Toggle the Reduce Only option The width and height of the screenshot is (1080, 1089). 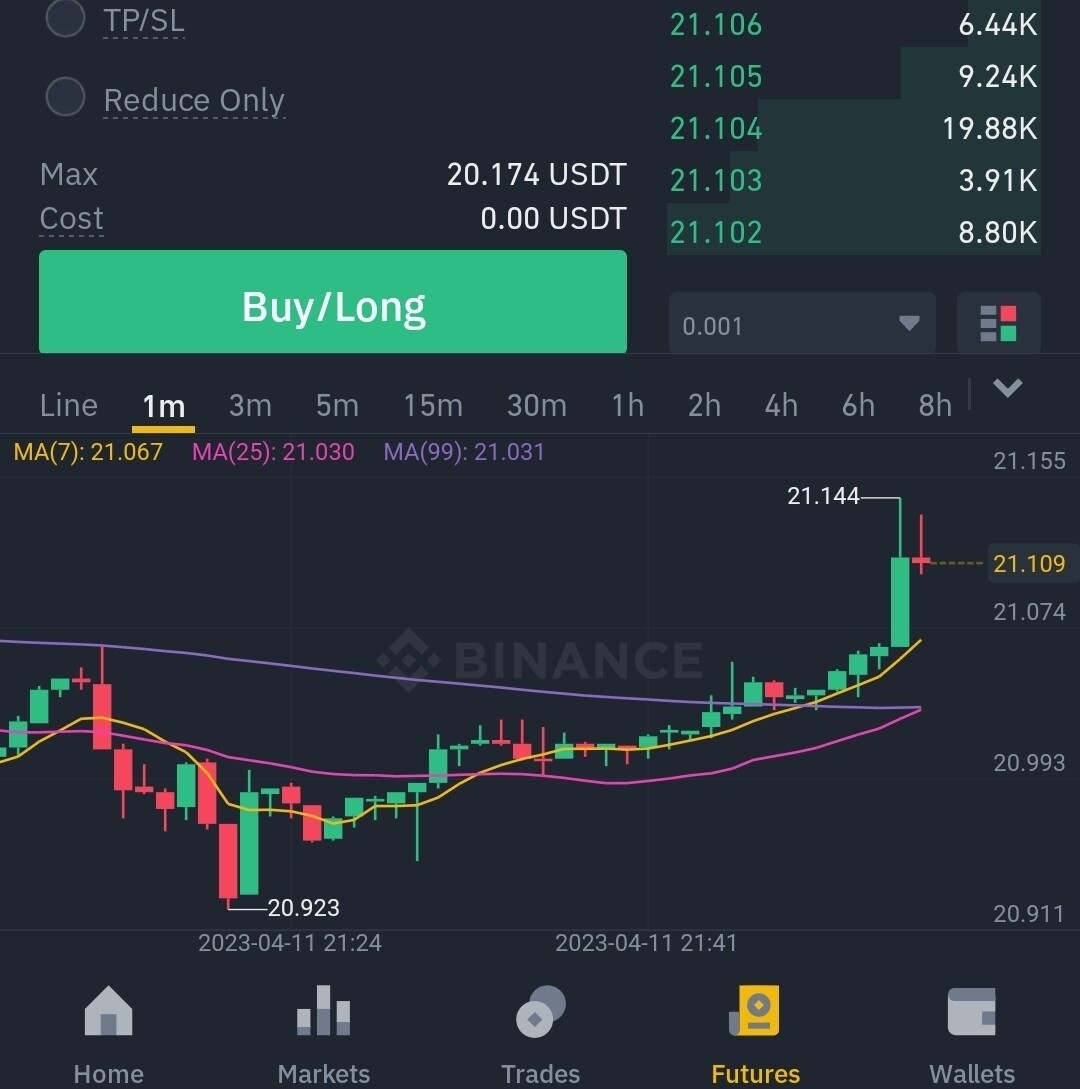point(66,98)
